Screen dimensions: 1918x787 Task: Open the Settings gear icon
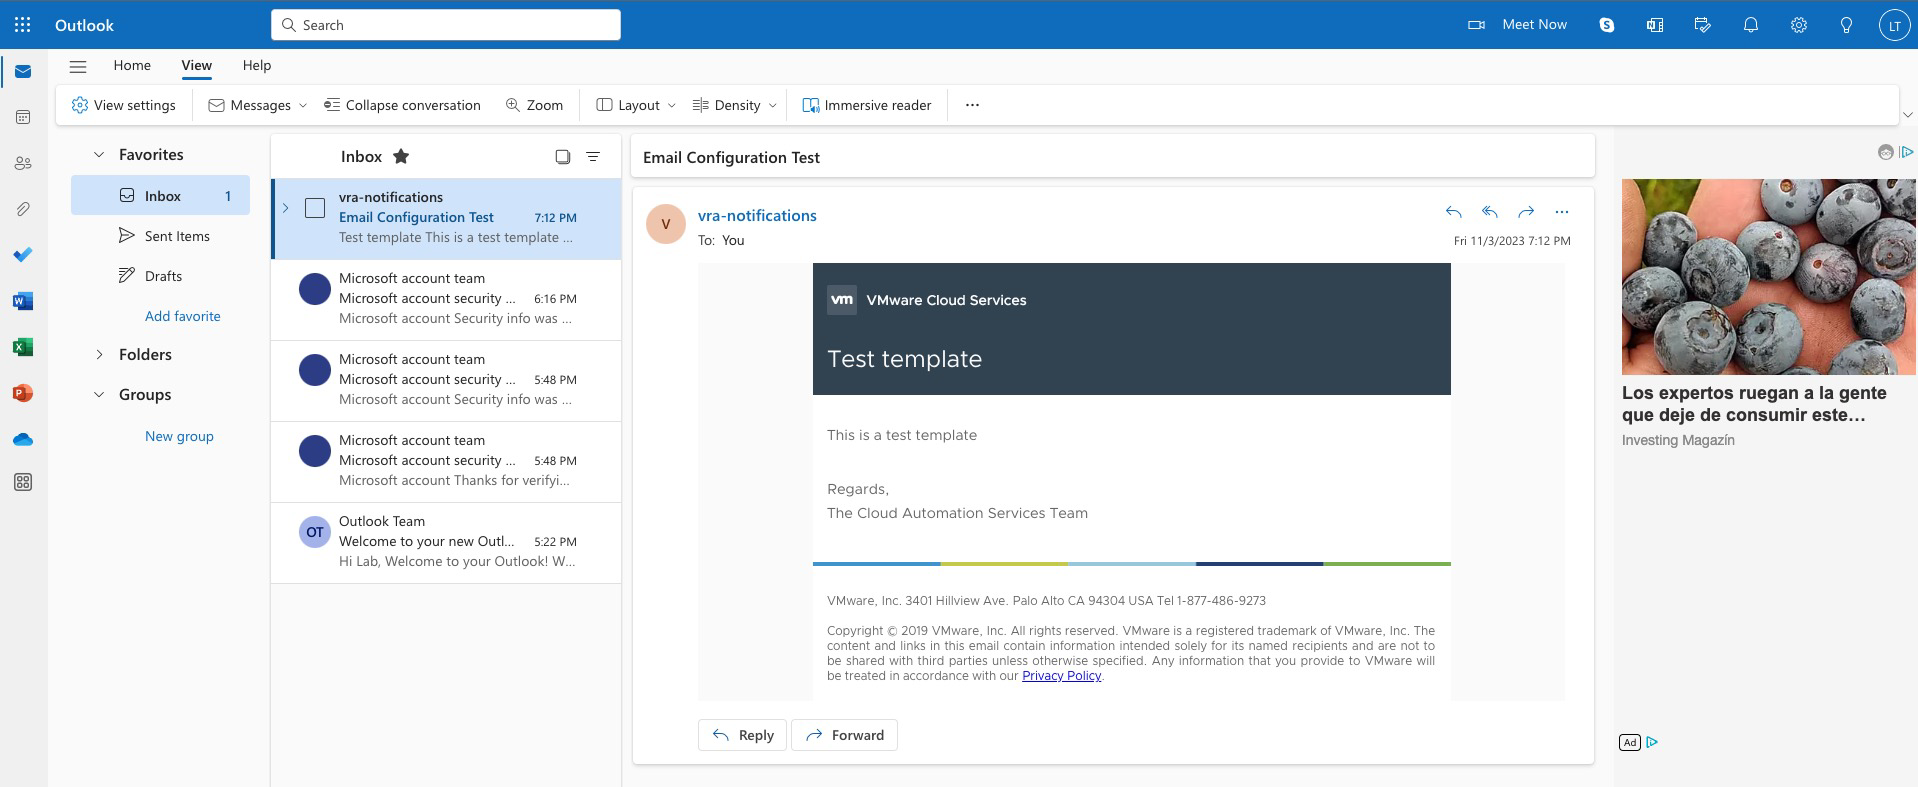click(x=1798, y=25)
